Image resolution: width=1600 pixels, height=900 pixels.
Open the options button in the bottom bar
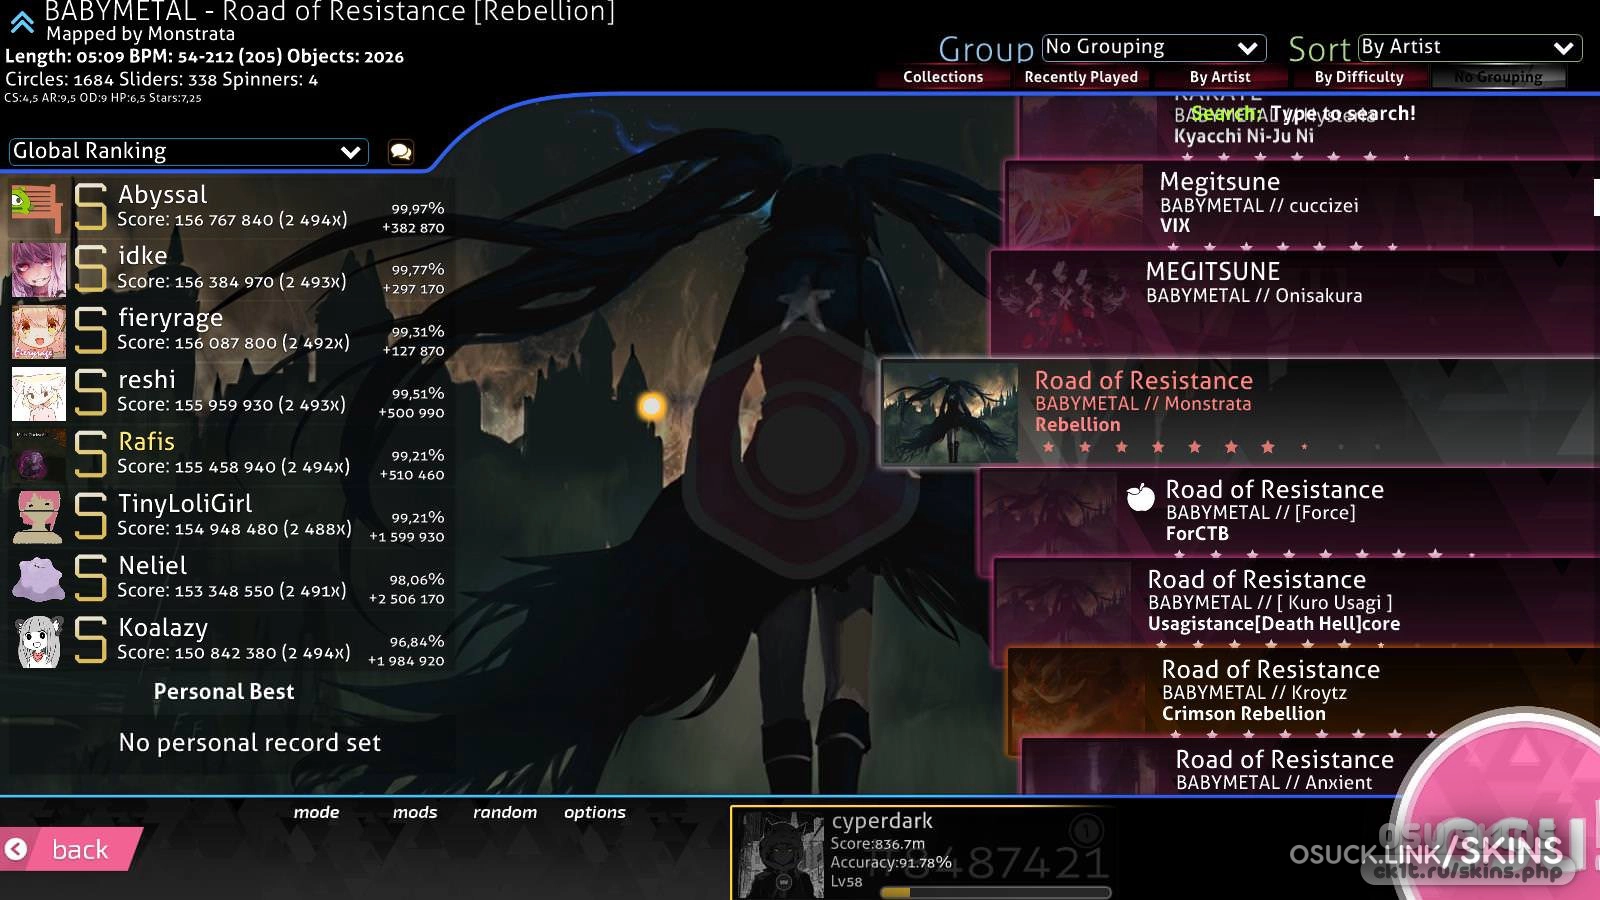pos(595,813)
